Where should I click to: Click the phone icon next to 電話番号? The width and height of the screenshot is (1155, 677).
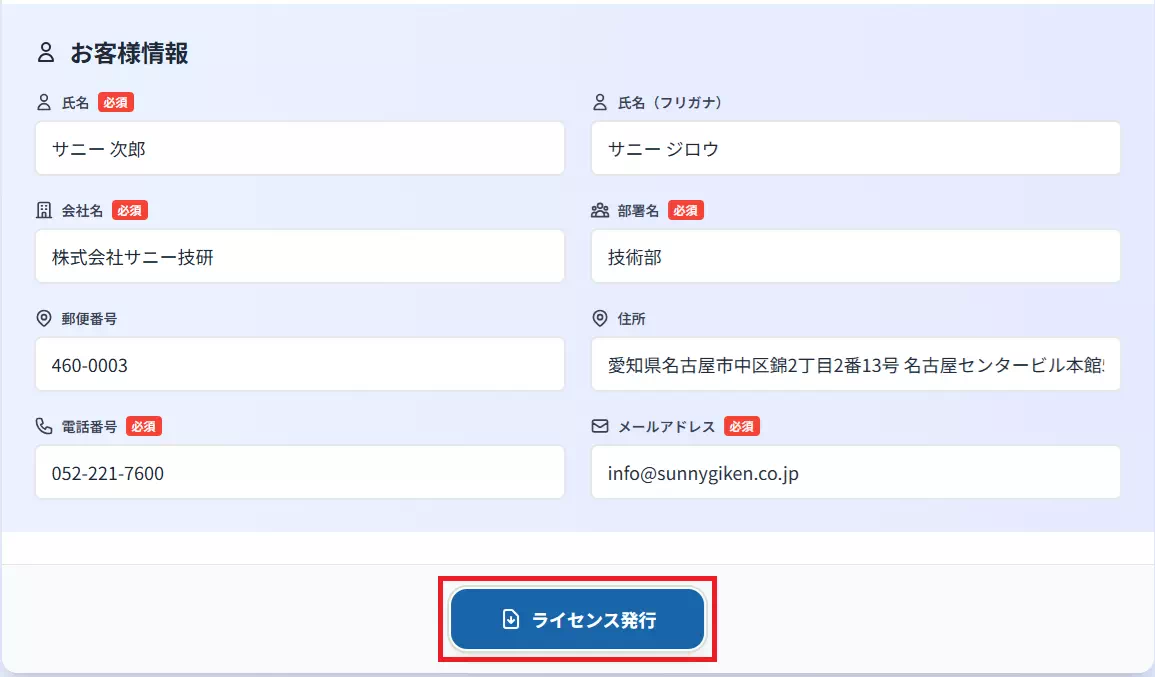[x=43, y=426]
